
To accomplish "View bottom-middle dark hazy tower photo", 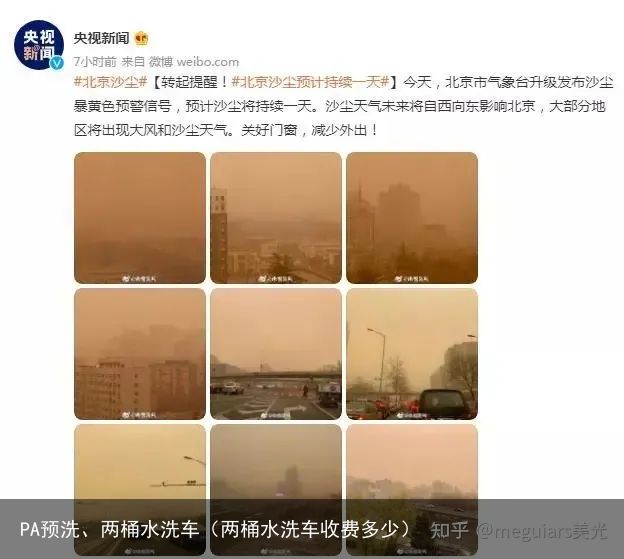I will coord(276,490).
